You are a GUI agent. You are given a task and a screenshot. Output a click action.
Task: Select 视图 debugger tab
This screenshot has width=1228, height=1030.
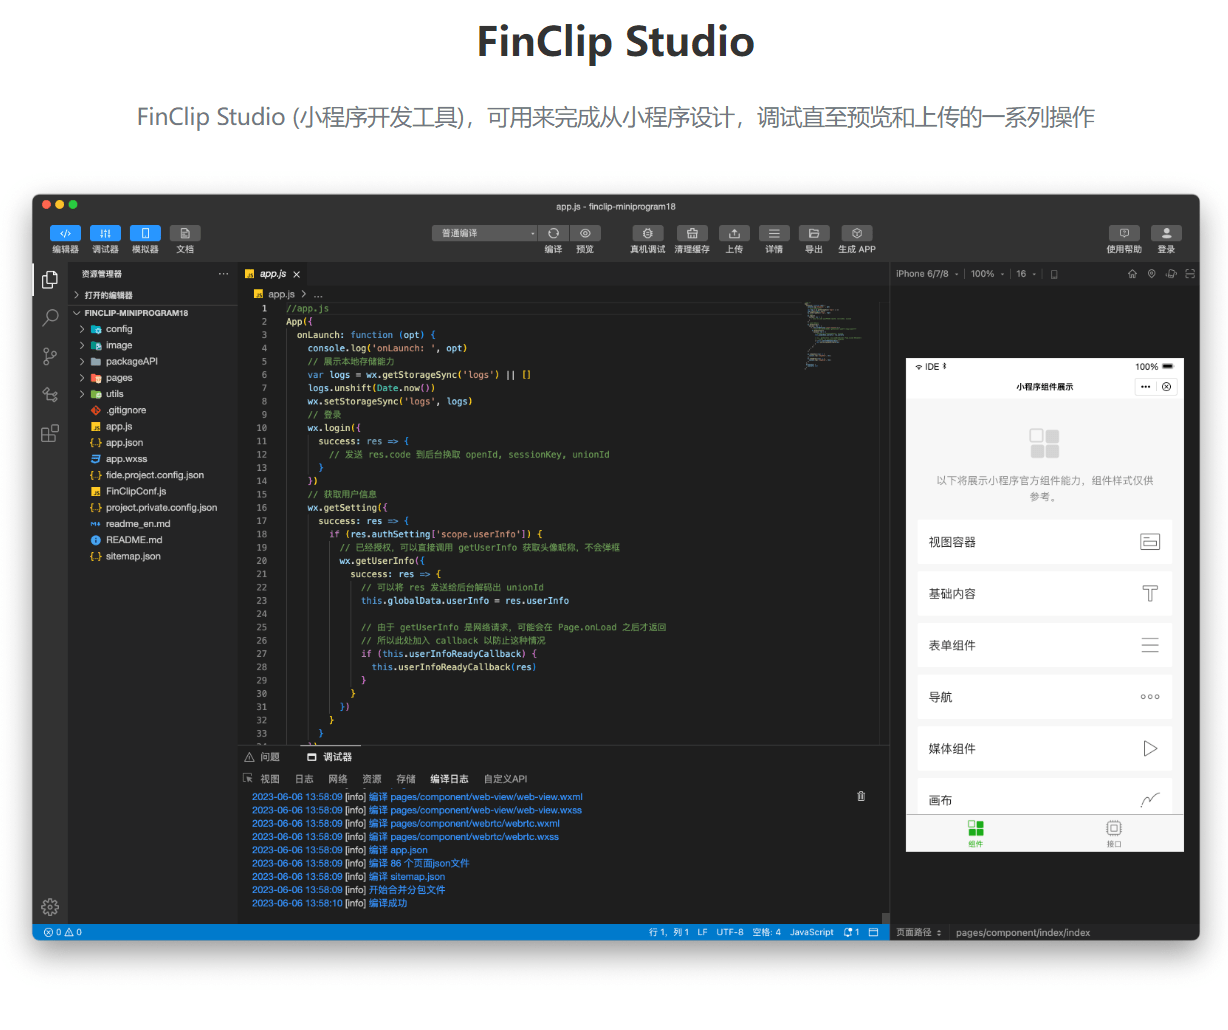pyautogui.click(x=270, y=779)
